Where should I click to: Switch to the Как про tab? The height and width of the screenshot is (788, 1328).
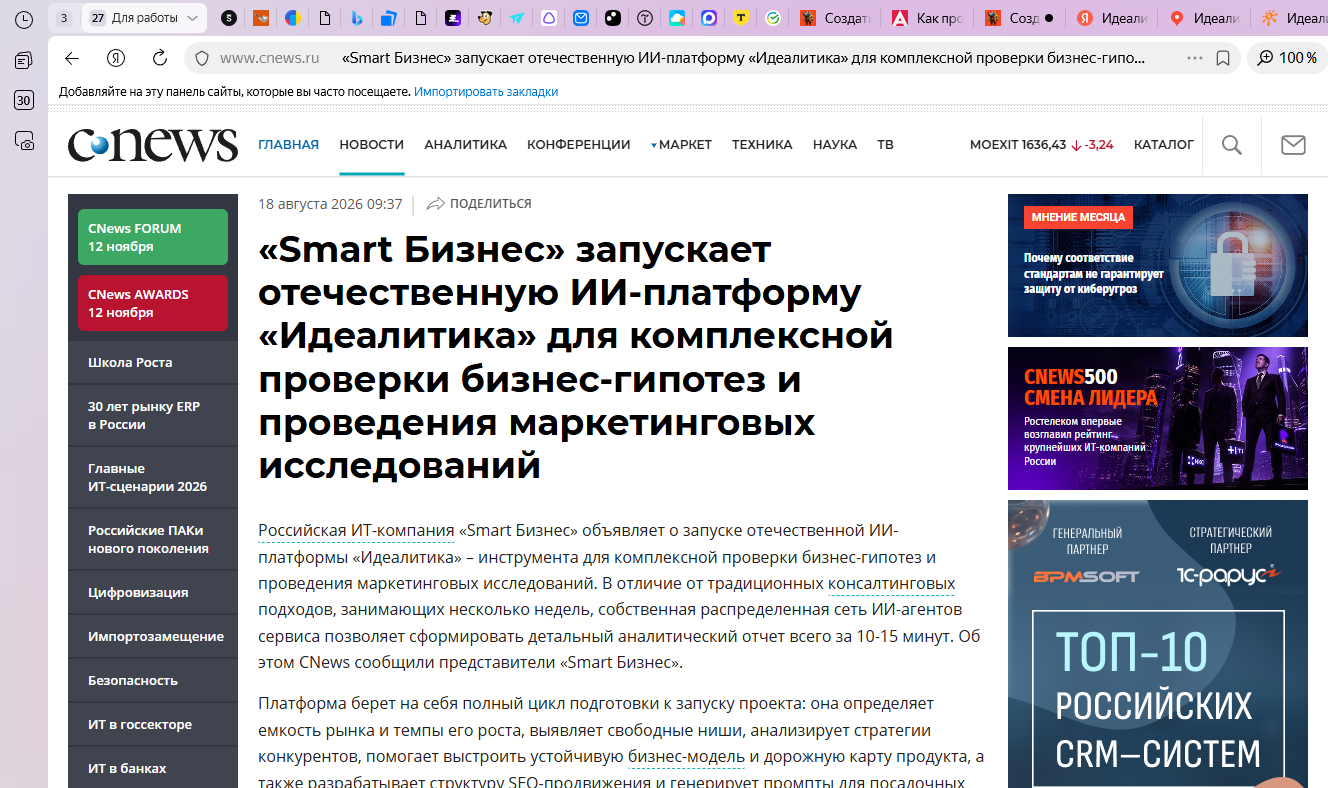(925, 18)
